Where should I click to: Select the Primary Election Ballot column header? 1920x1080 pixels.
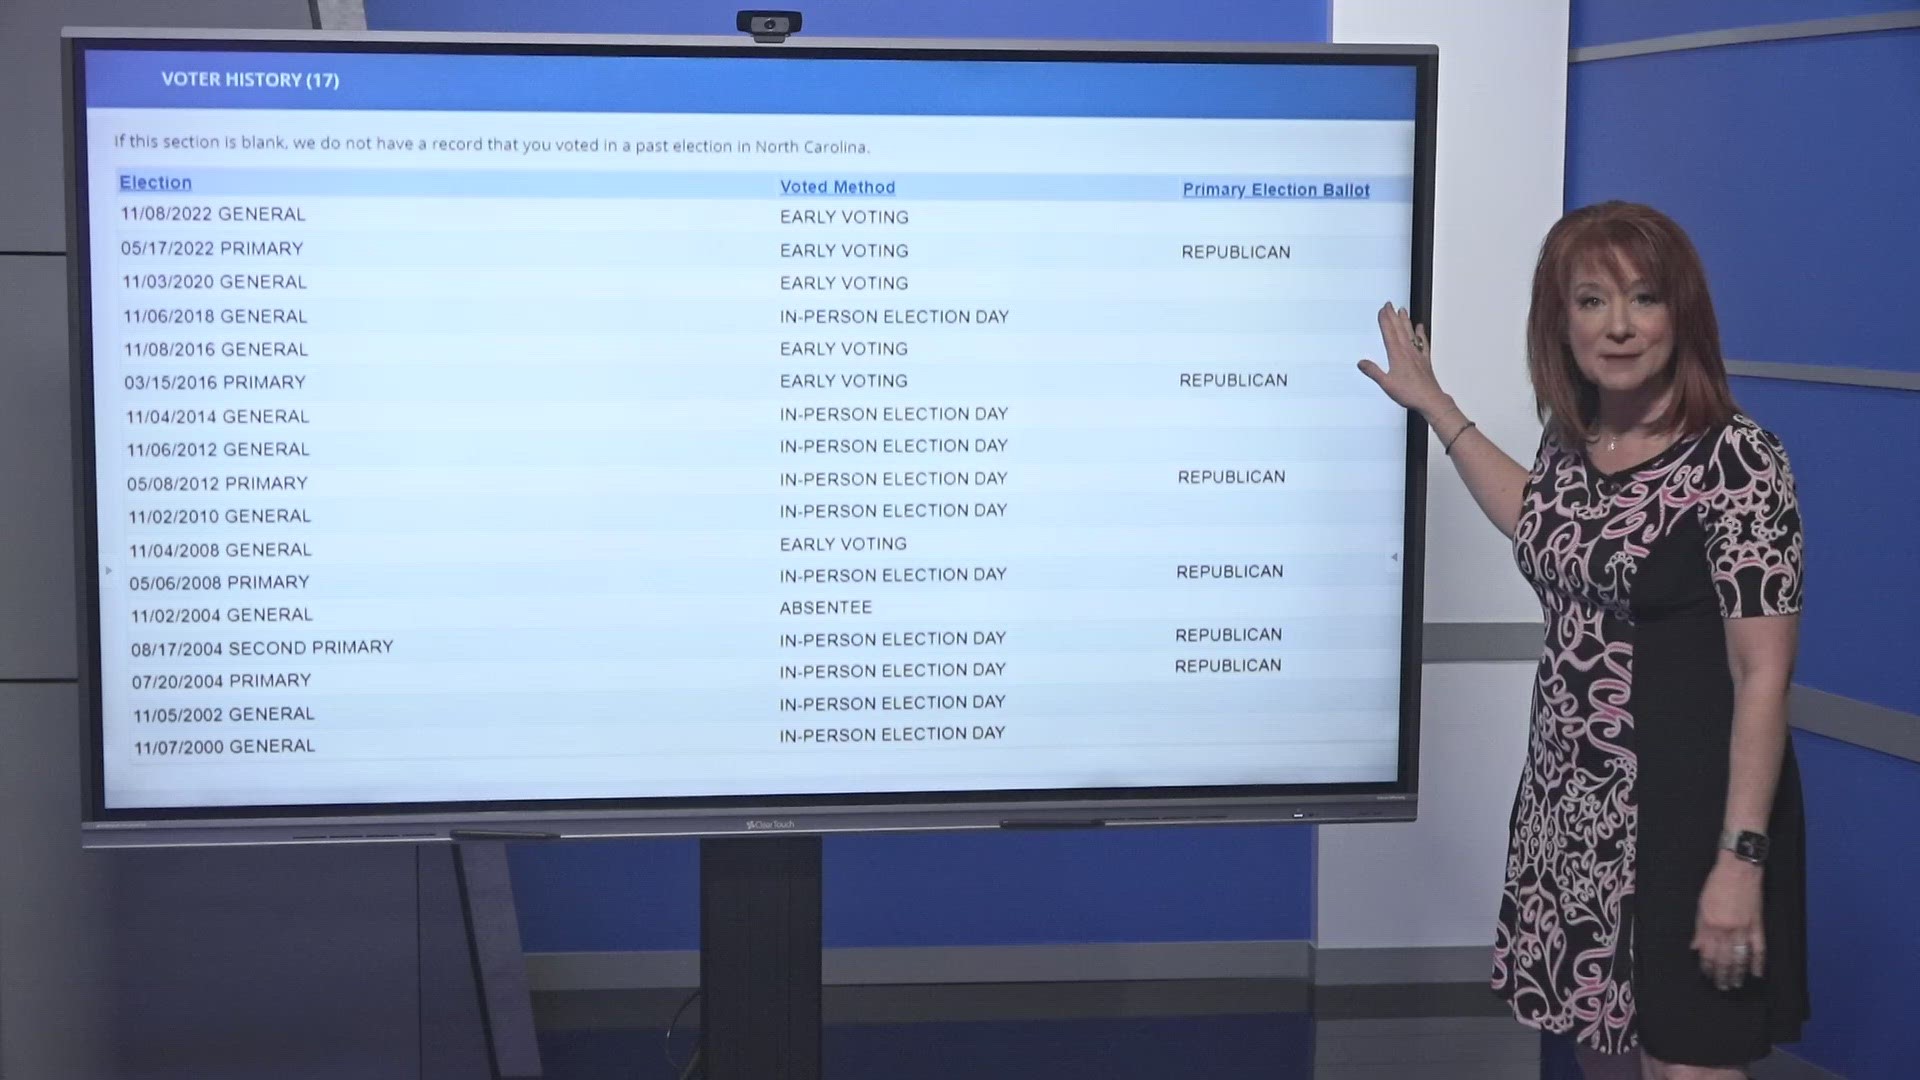1276,189
